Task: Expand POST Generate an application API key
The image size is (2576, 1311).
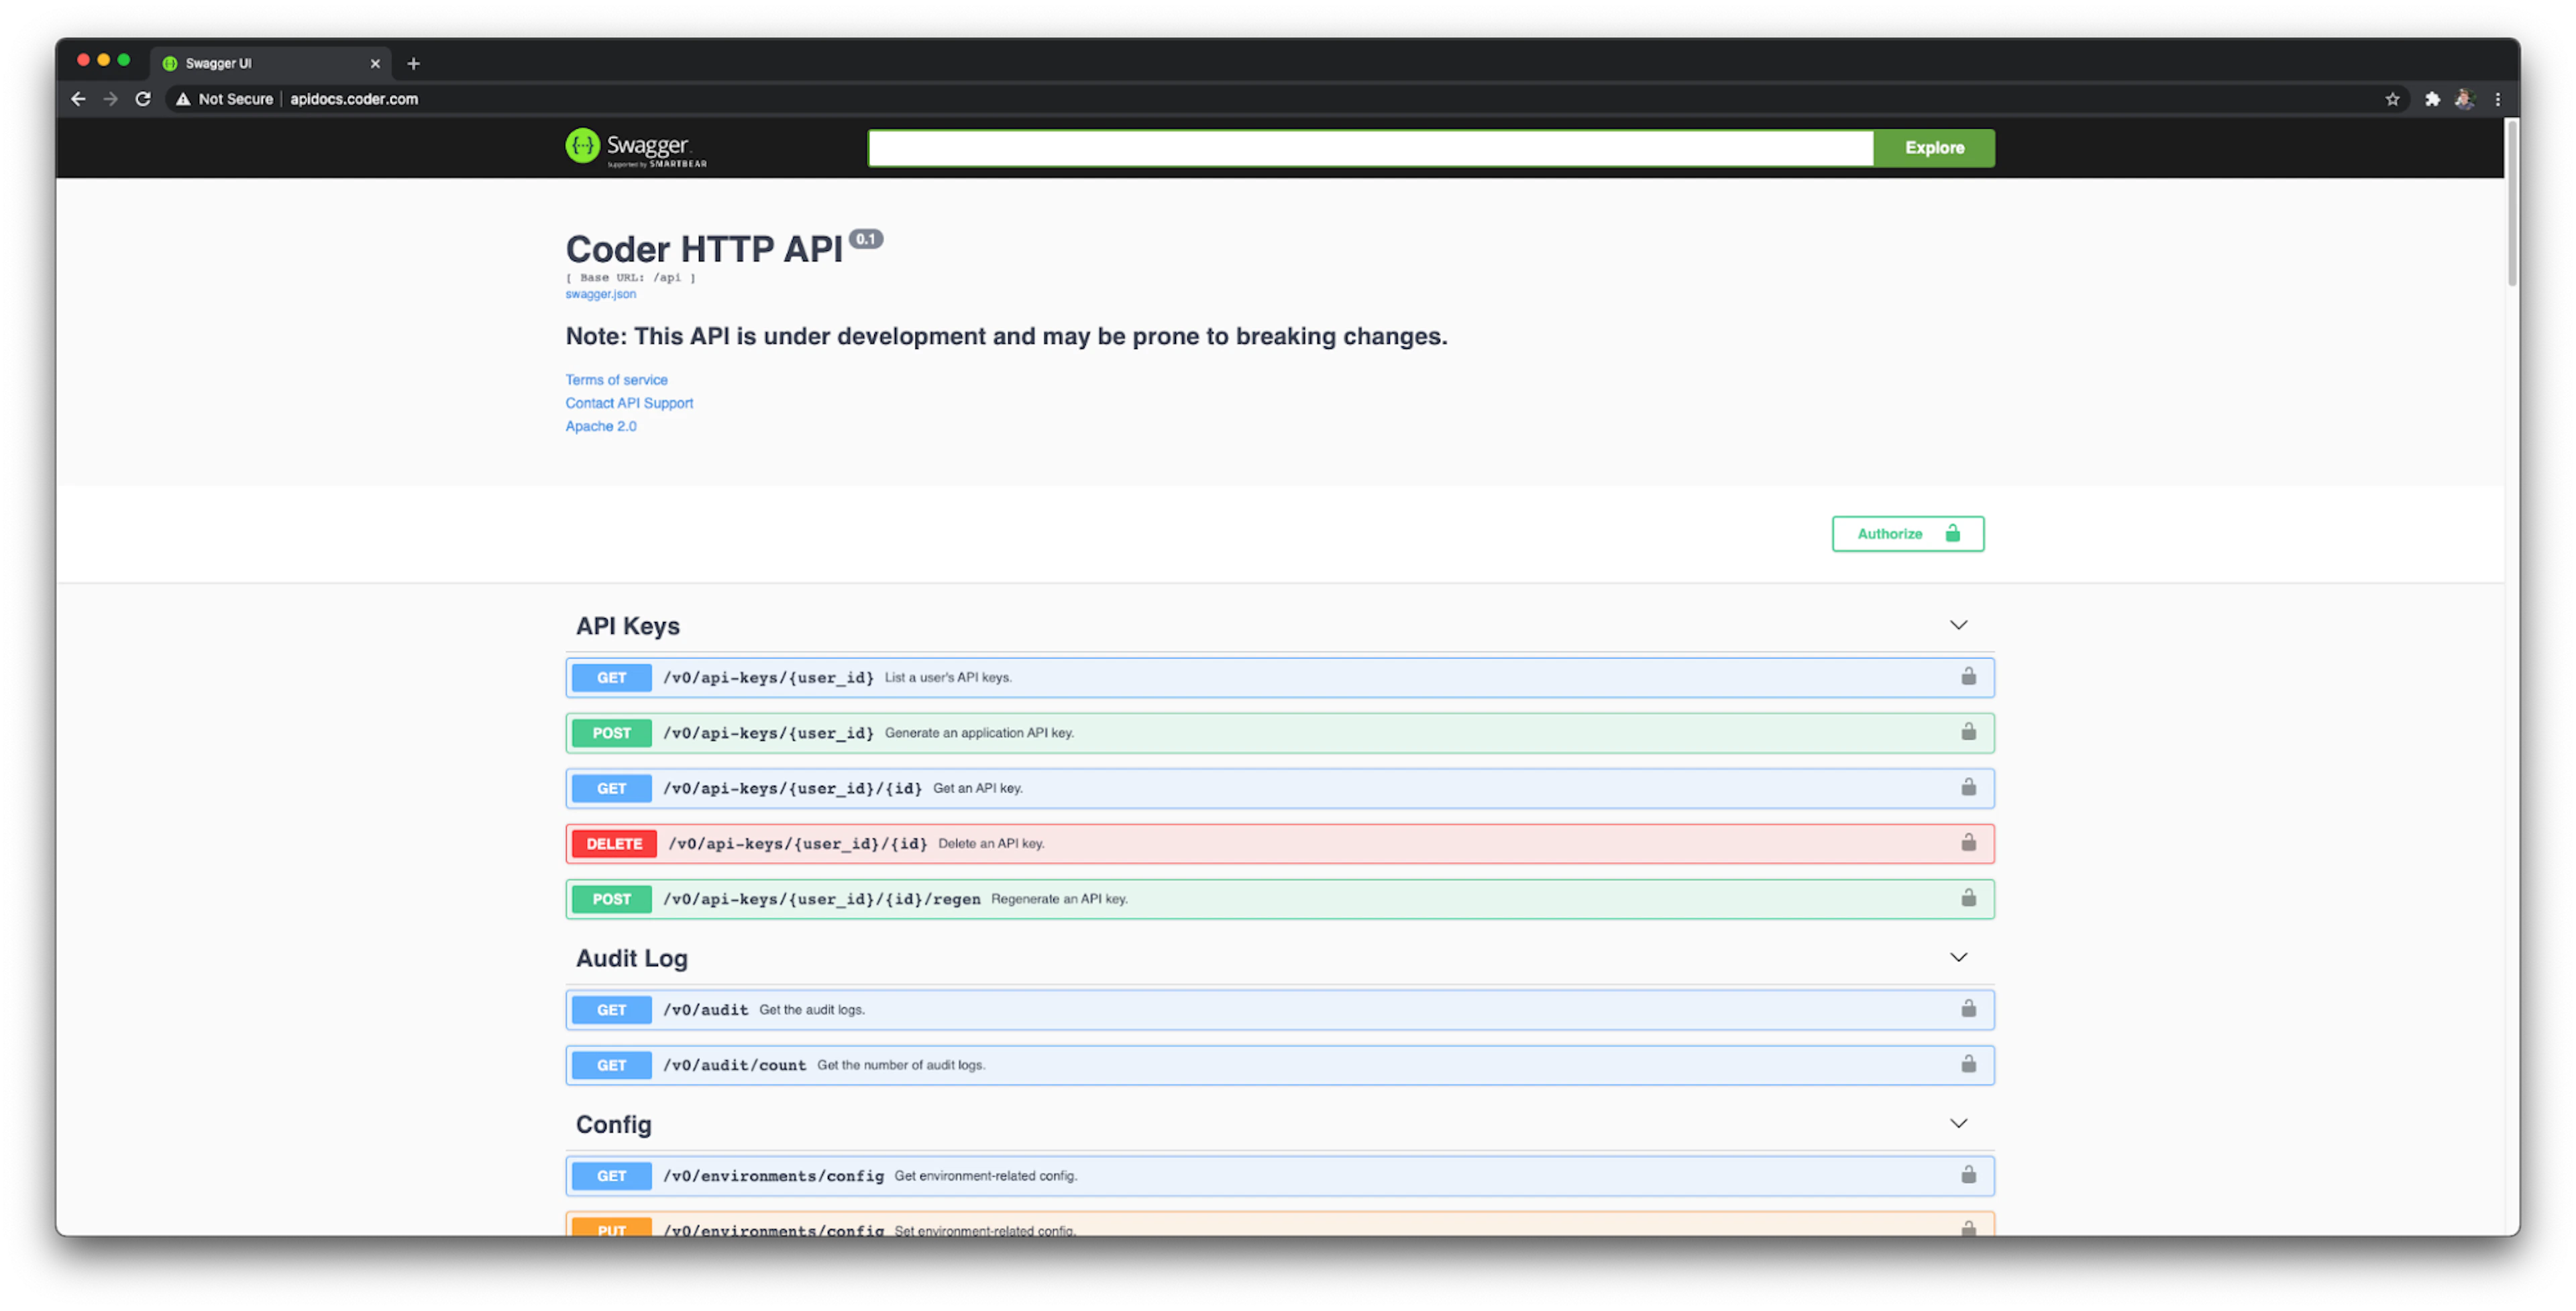Action: pyautogui.click(x=1279, y=732)
